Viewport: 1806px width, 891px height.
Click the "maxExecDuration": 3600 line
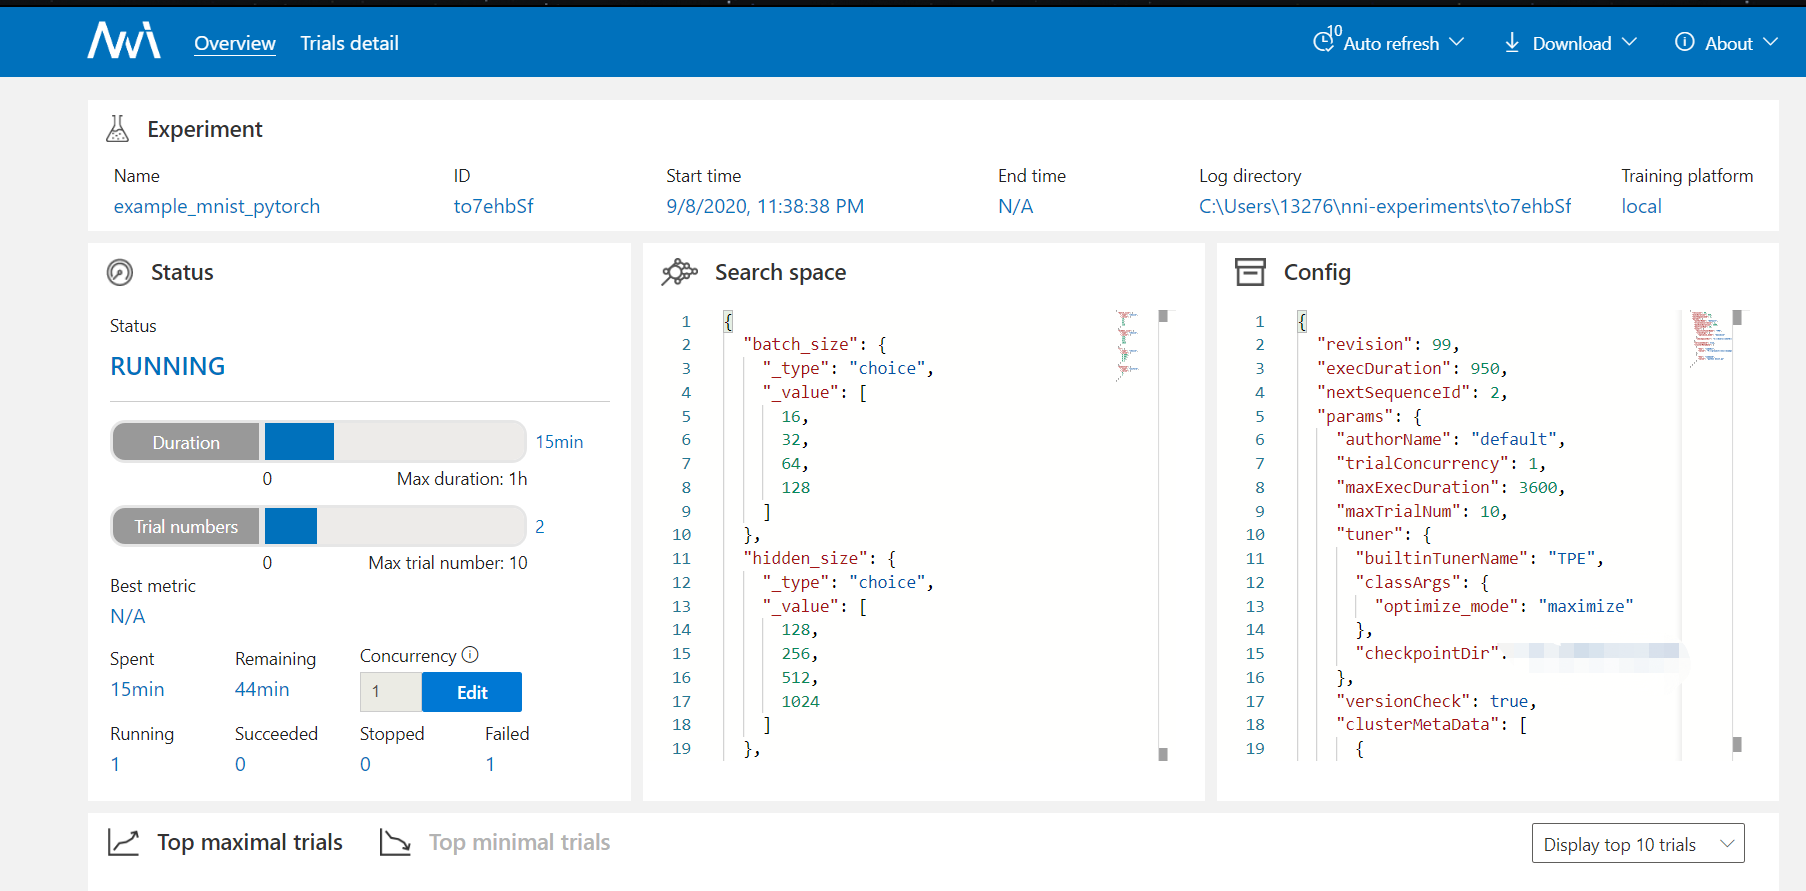click(1450, 487)
